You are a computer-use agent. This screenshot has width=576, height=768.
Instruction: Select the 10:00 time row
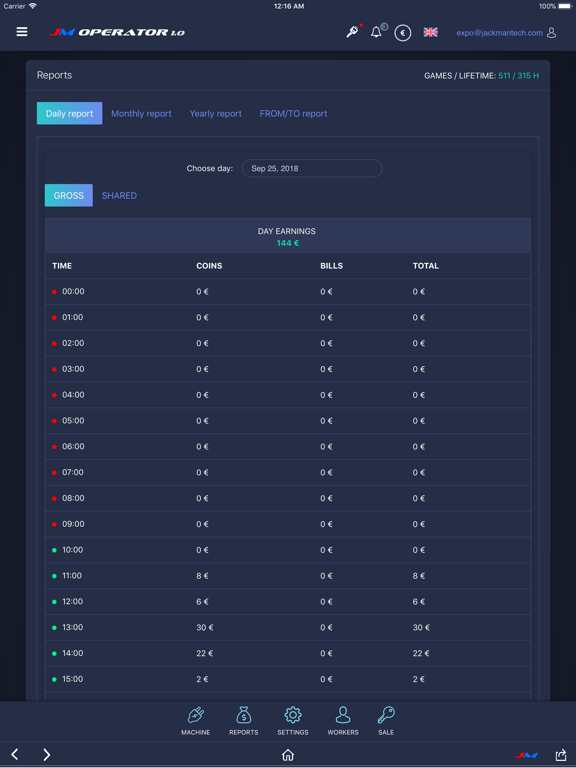click(288, 550)
